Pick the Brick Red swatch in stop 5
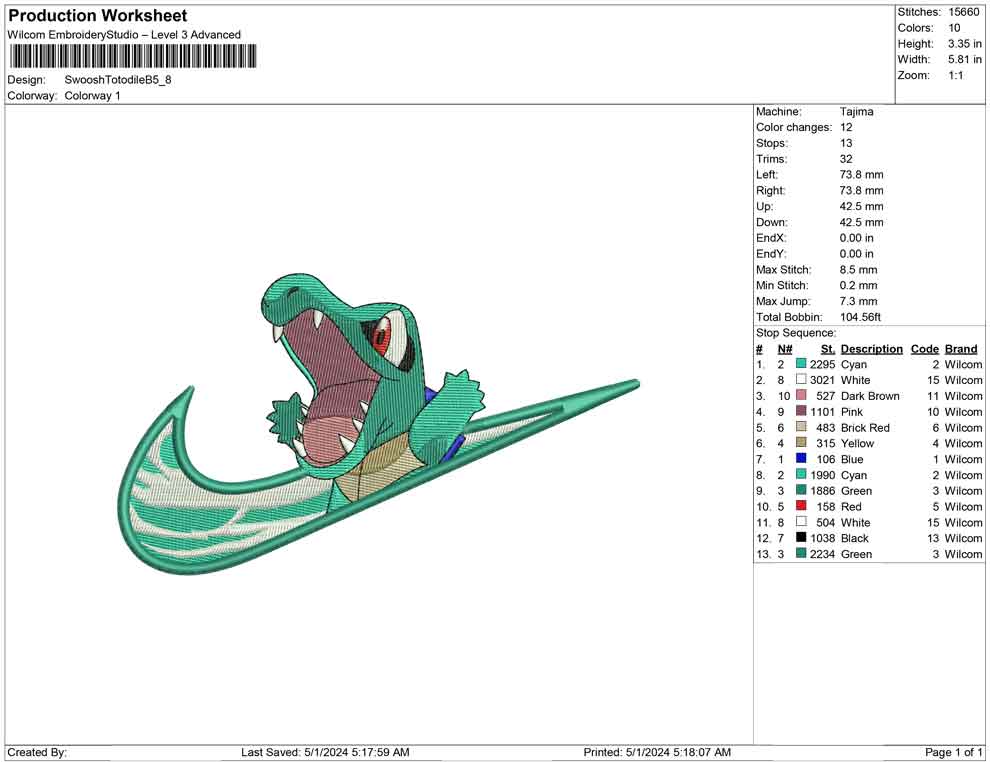This screenshot has height=762, width=990. (x=801, y=428)
